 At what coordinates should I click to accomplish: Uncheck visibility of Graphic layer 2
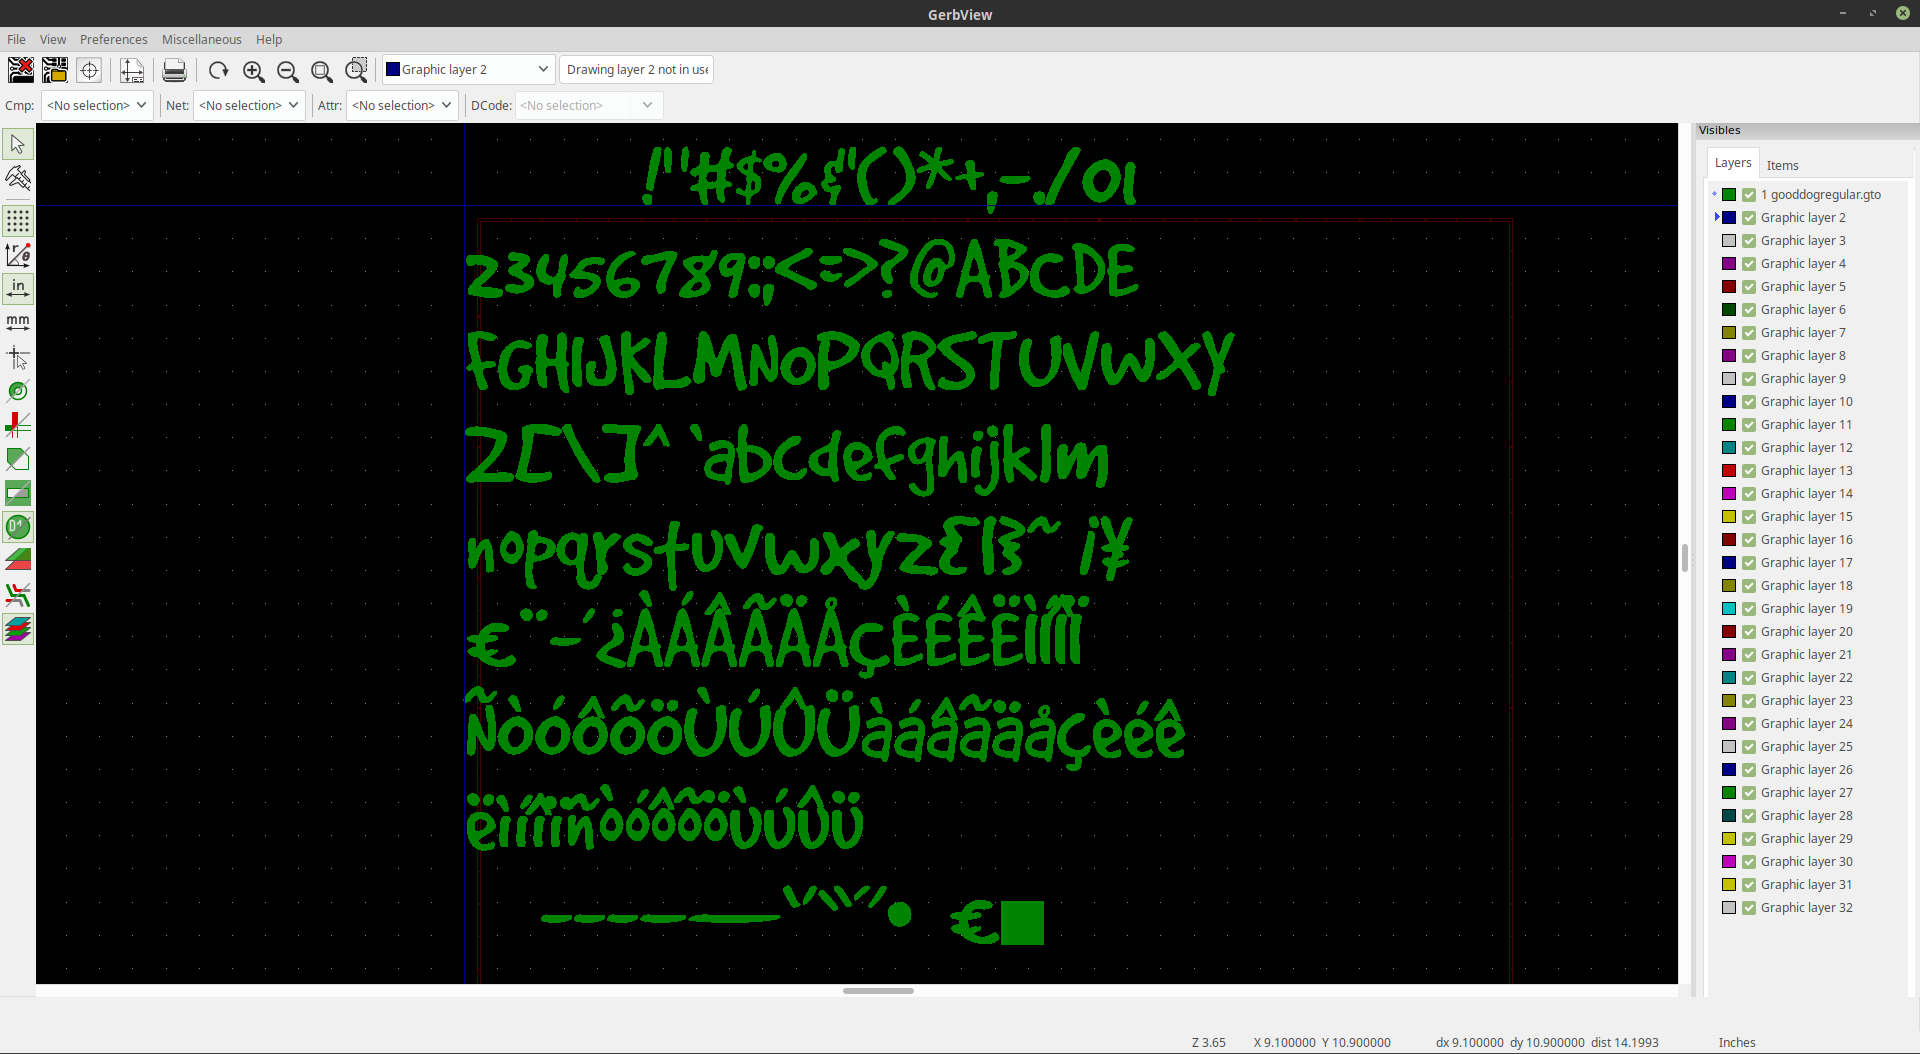tap(1749, 218)
